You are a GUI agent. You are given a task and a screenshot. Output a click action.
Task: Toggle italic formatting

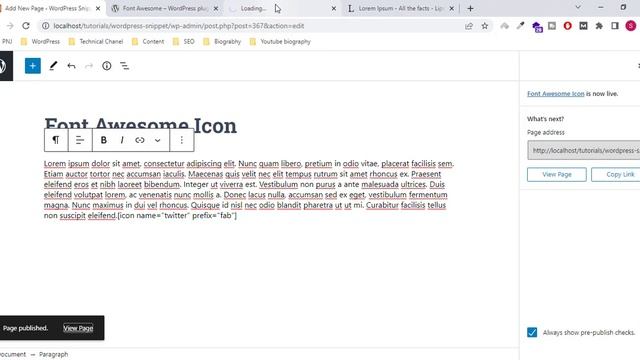[x=122, y=140]
